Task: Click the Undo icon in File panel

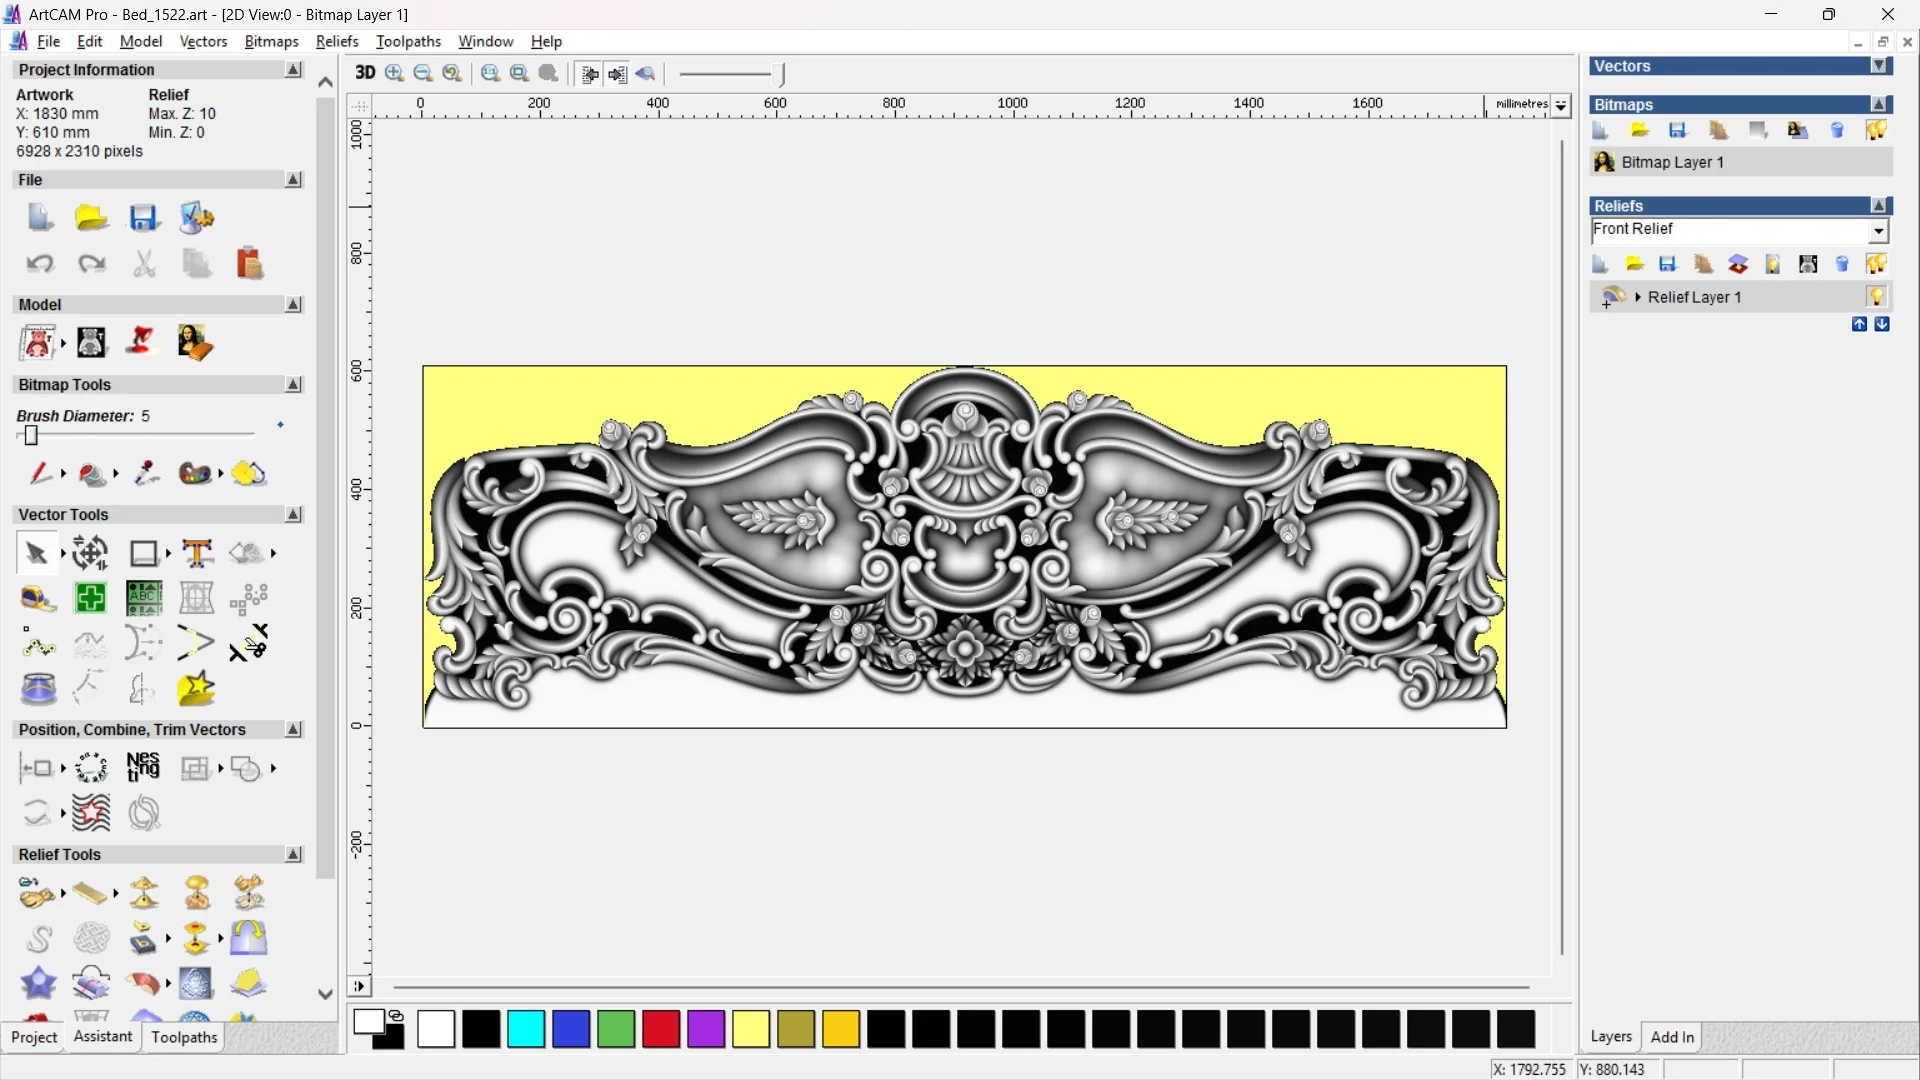Action: (40, 264)
